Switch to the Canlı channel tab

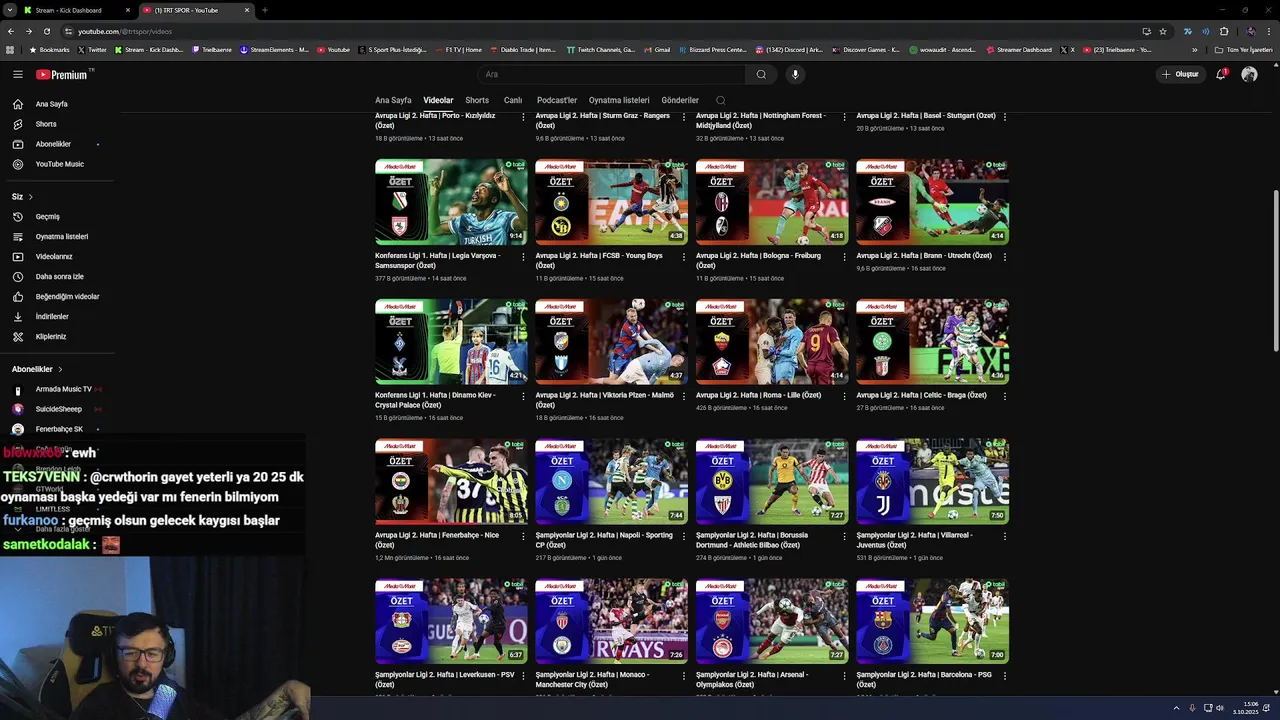513,100
